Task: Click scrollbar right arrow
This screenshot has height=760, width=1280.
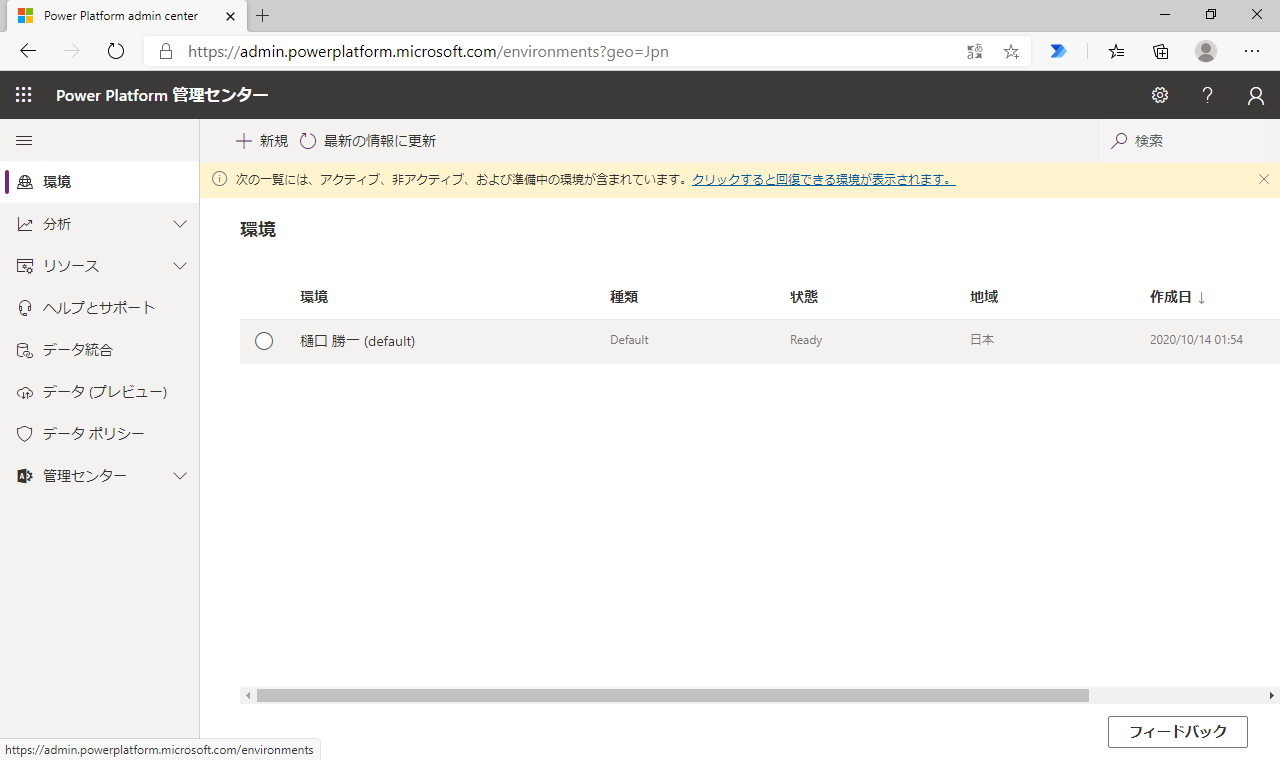Action: coord(1272,695)
